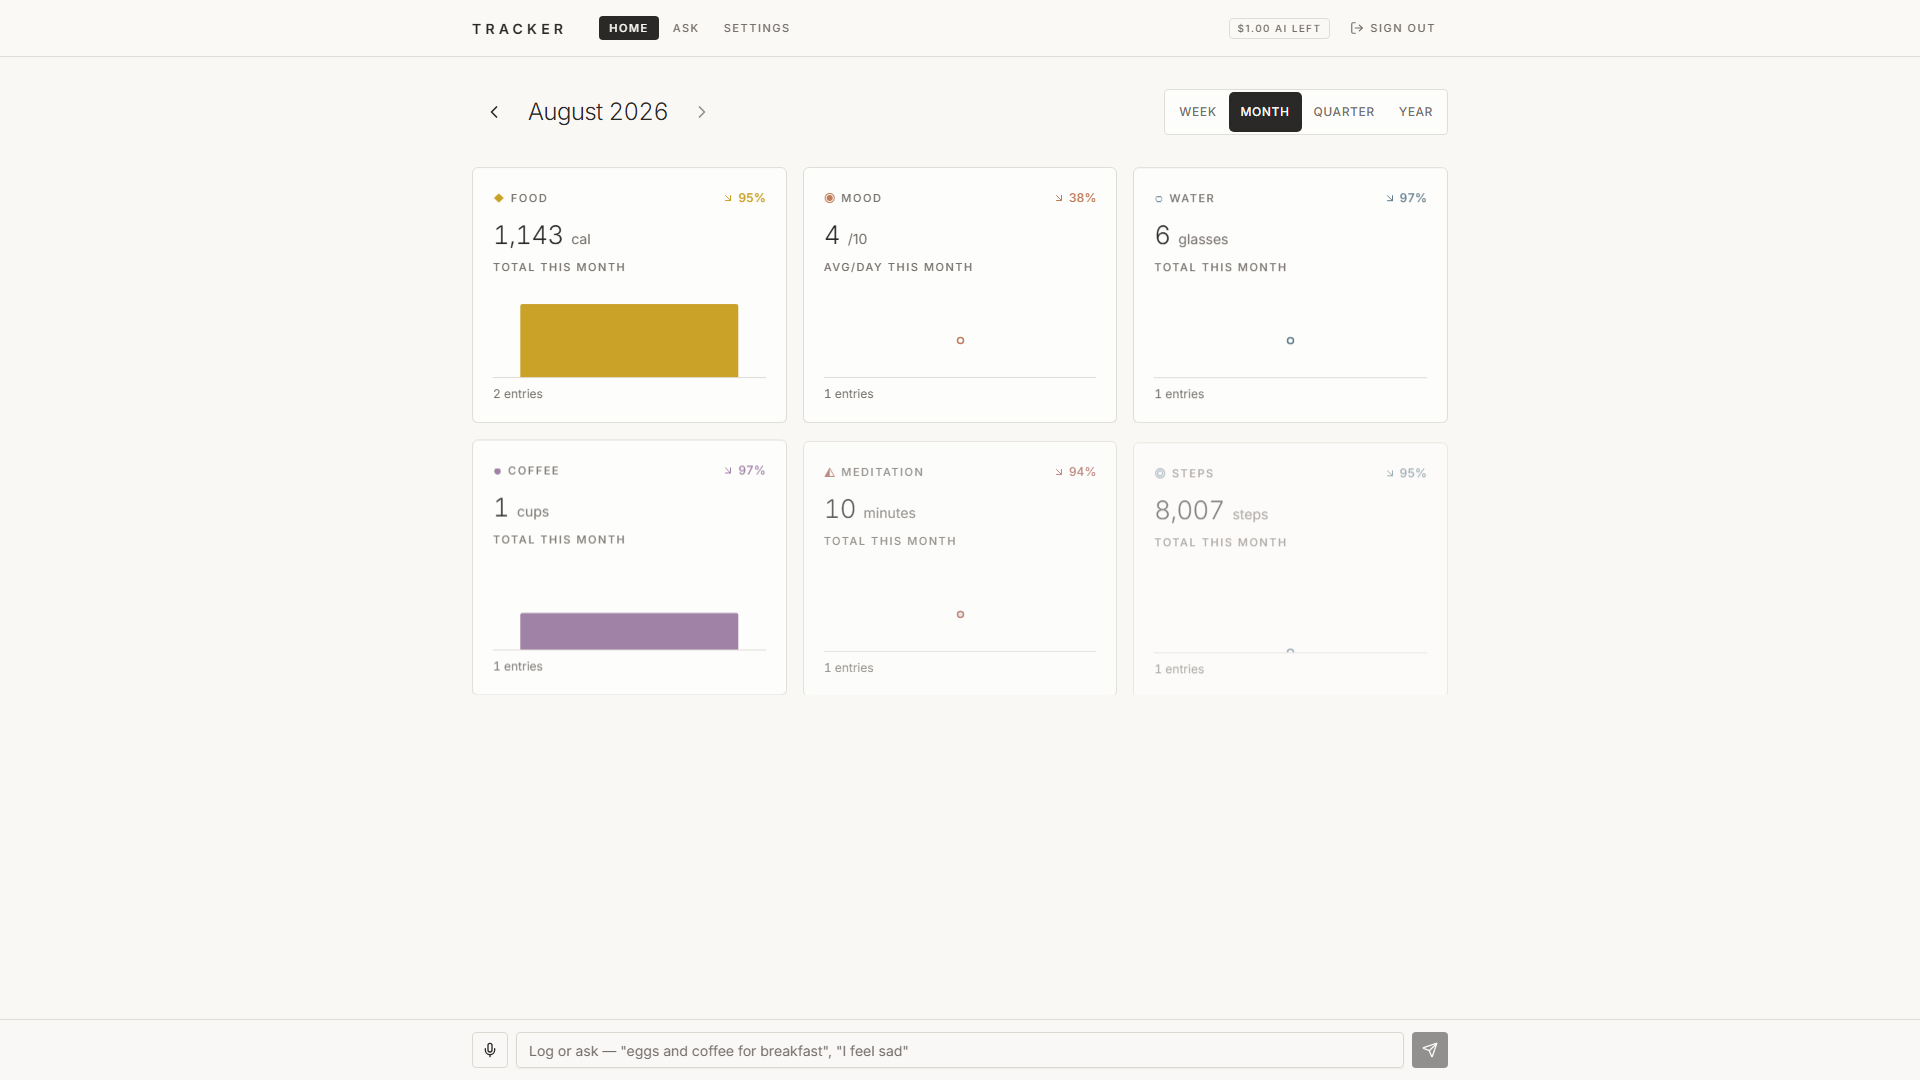Click the send message paper plane icon
Viewport: 1920px width, 1080px height.
click(1430, 1050)
